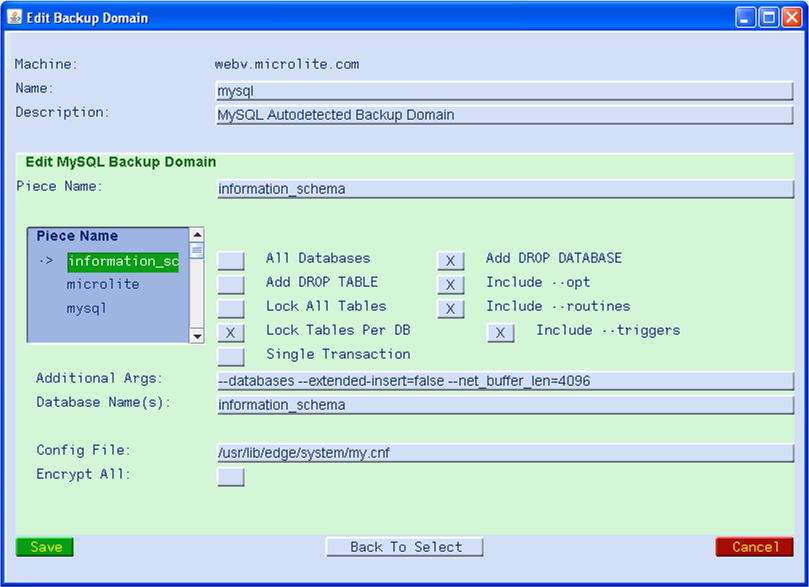Click the webv.microlite.com machine name text
Image resolution: width=809 pixels, height=587 pixels.
click(x=287, y=64)
